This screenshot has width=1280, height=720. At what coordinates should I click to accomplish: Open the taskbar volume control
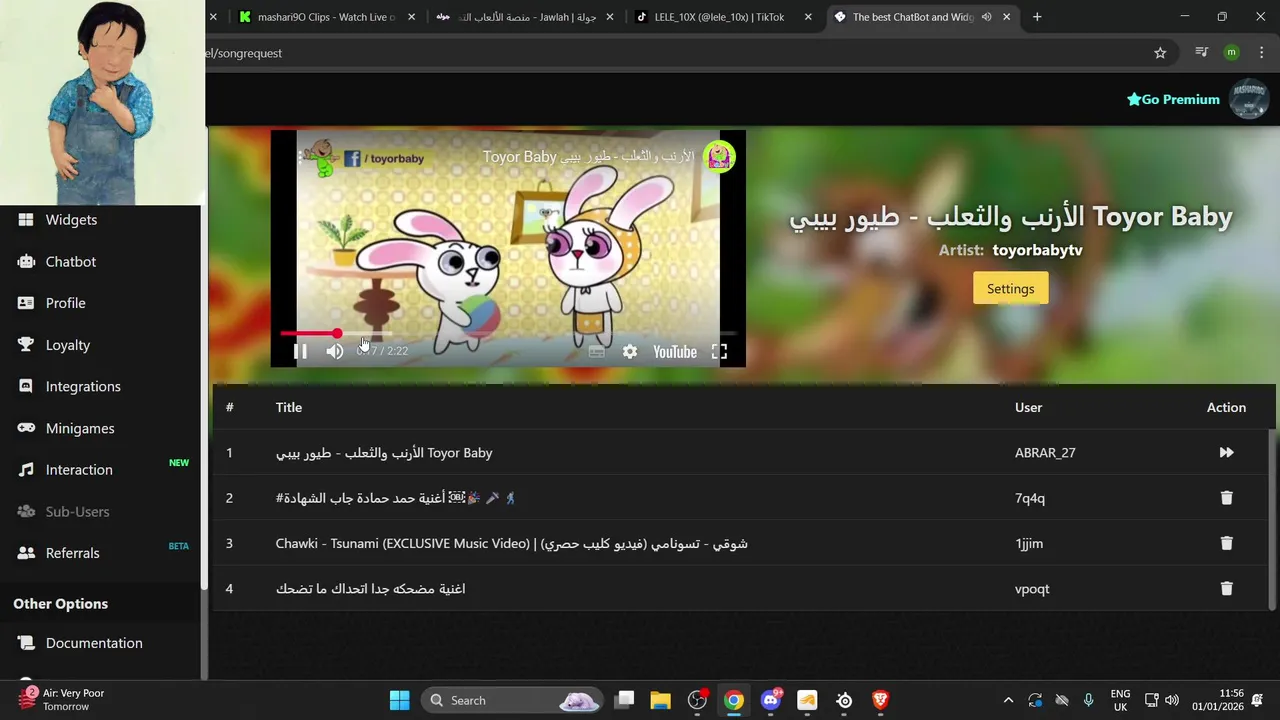click(1172, 700)
